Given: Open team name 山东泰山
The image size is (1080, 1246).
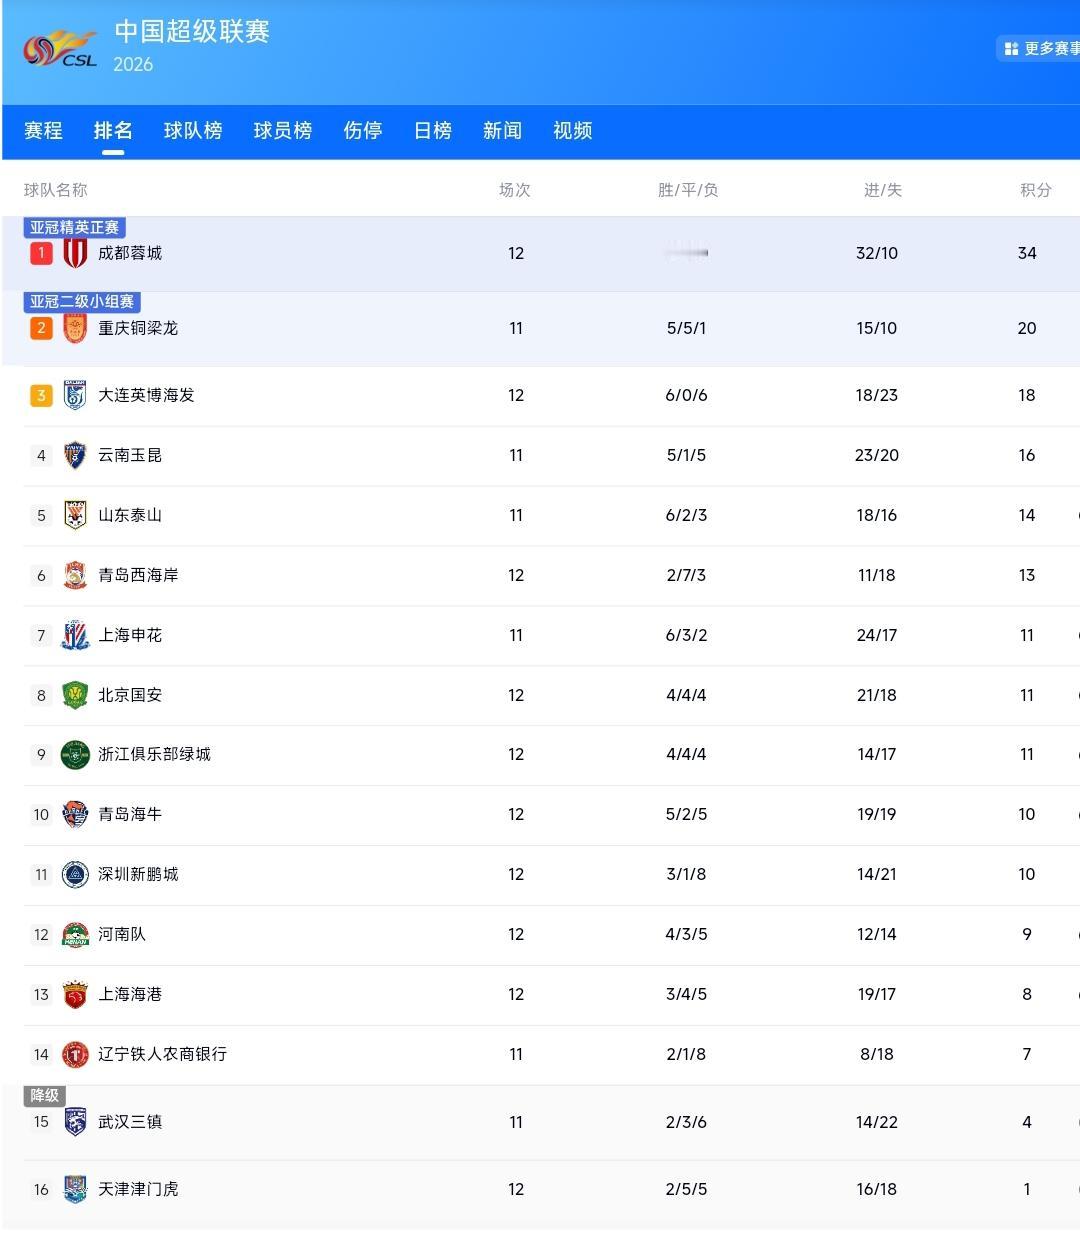Looking at the screenshot, I should click(130, 515).
